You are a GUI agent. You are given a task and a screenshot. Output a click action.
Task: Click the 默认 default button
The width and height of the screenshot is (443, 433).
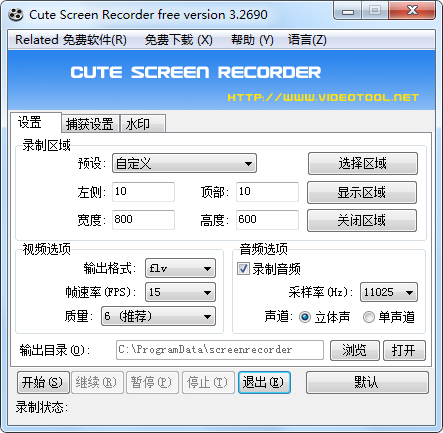click(367, 382)
